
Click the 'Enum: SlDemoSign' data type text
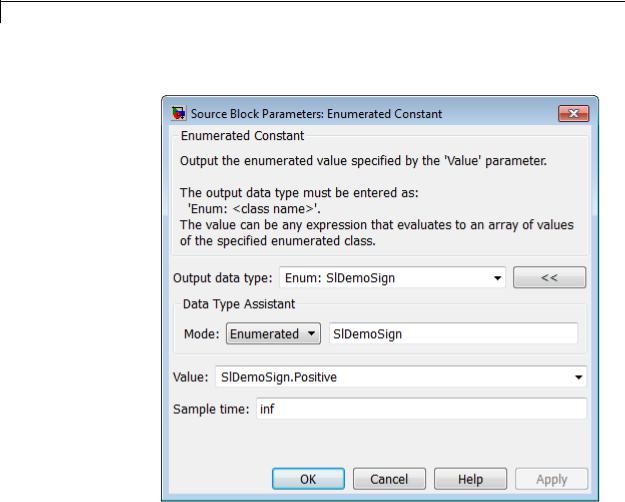click(x=340, y=278)
